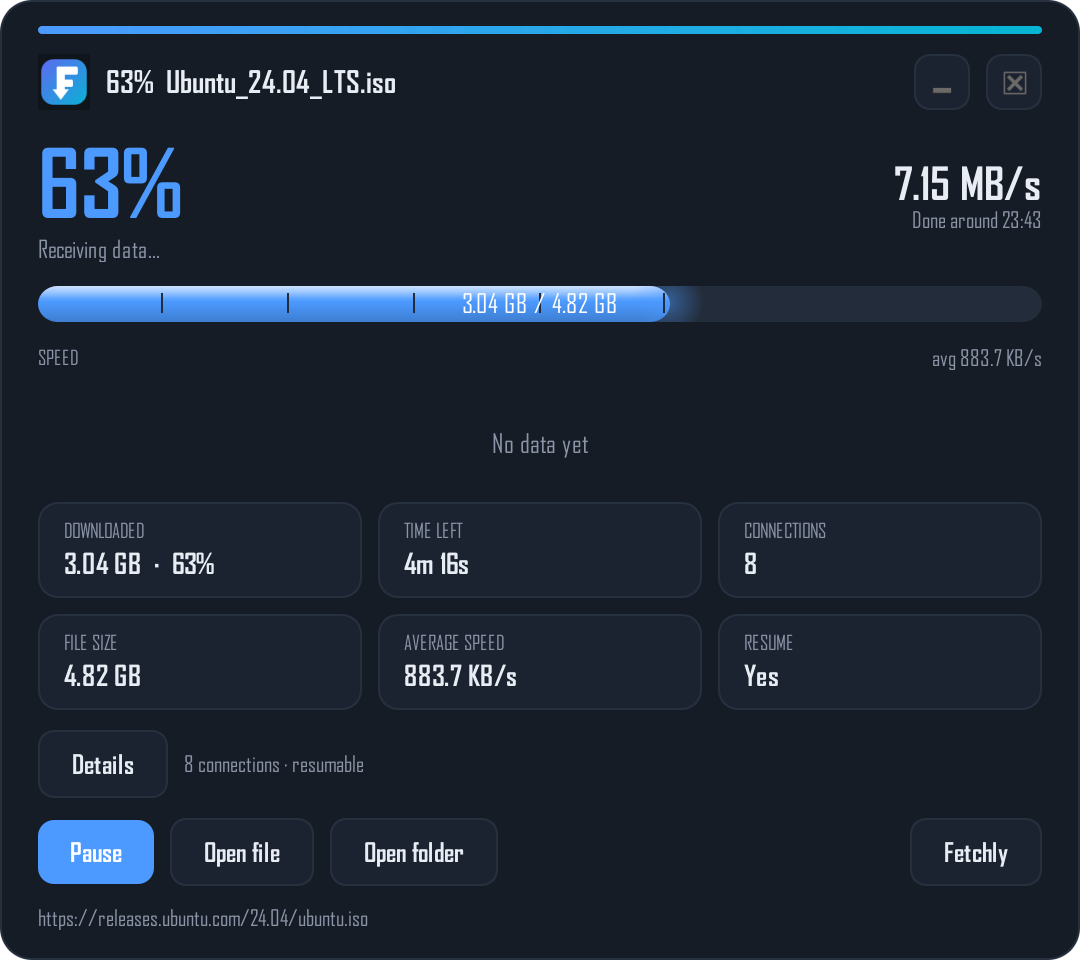This screenshot has width=1080, height=960.
Task: Click the Connections 8 stat card
Action: pos(880,550)
